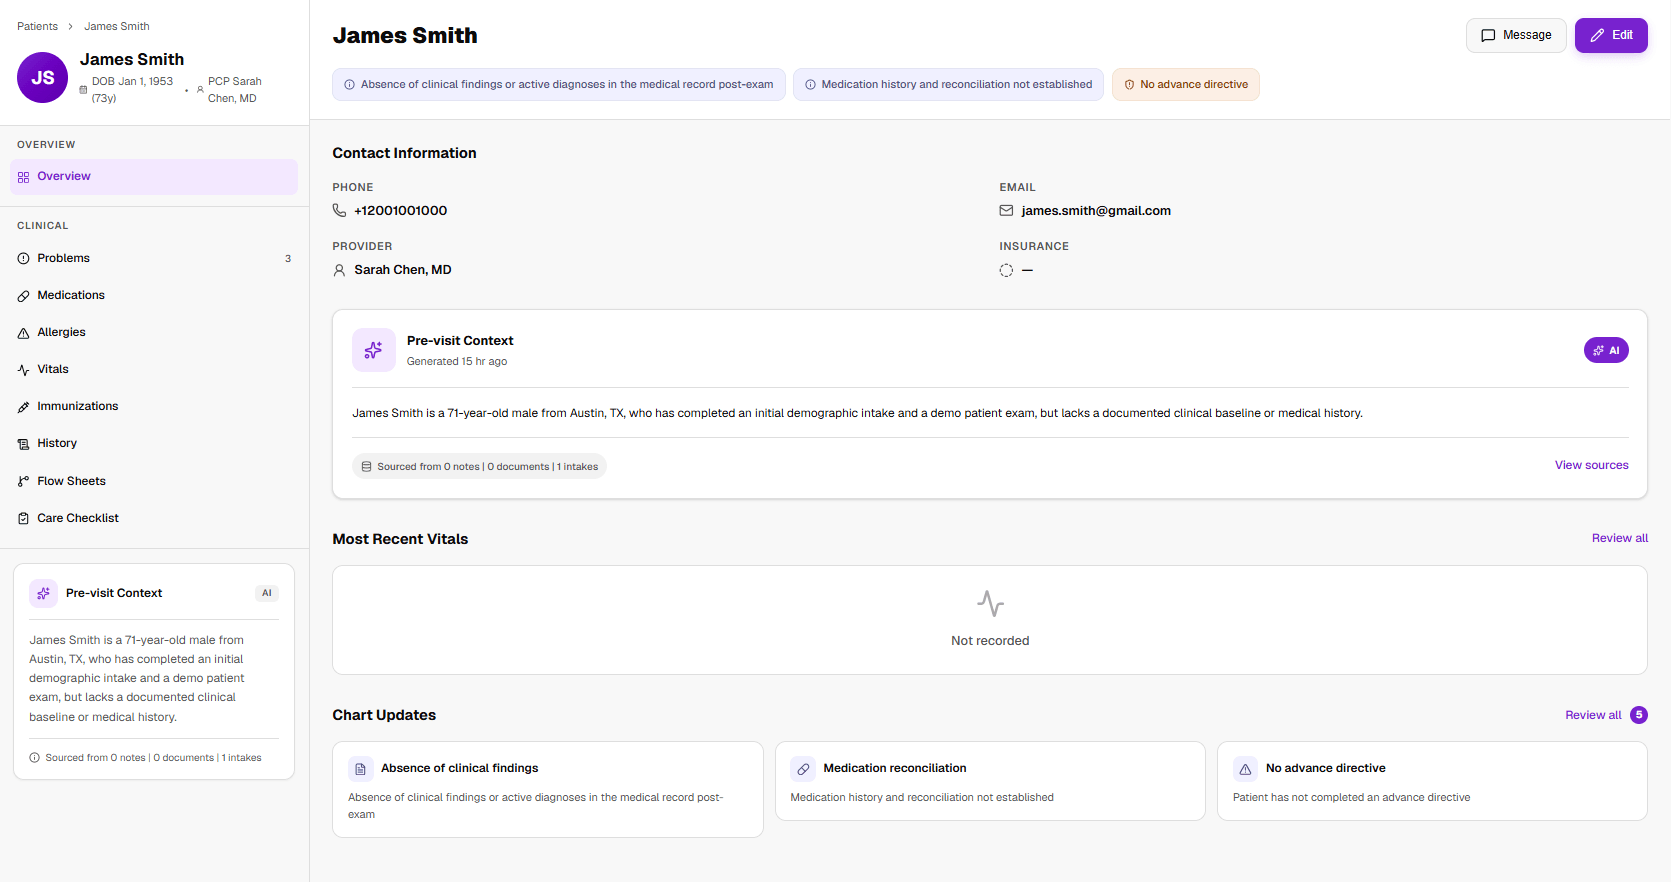This screenshot has width=1671, height=882.
Task: Click the email envelope icon
Action: [x=1006, y=211]
